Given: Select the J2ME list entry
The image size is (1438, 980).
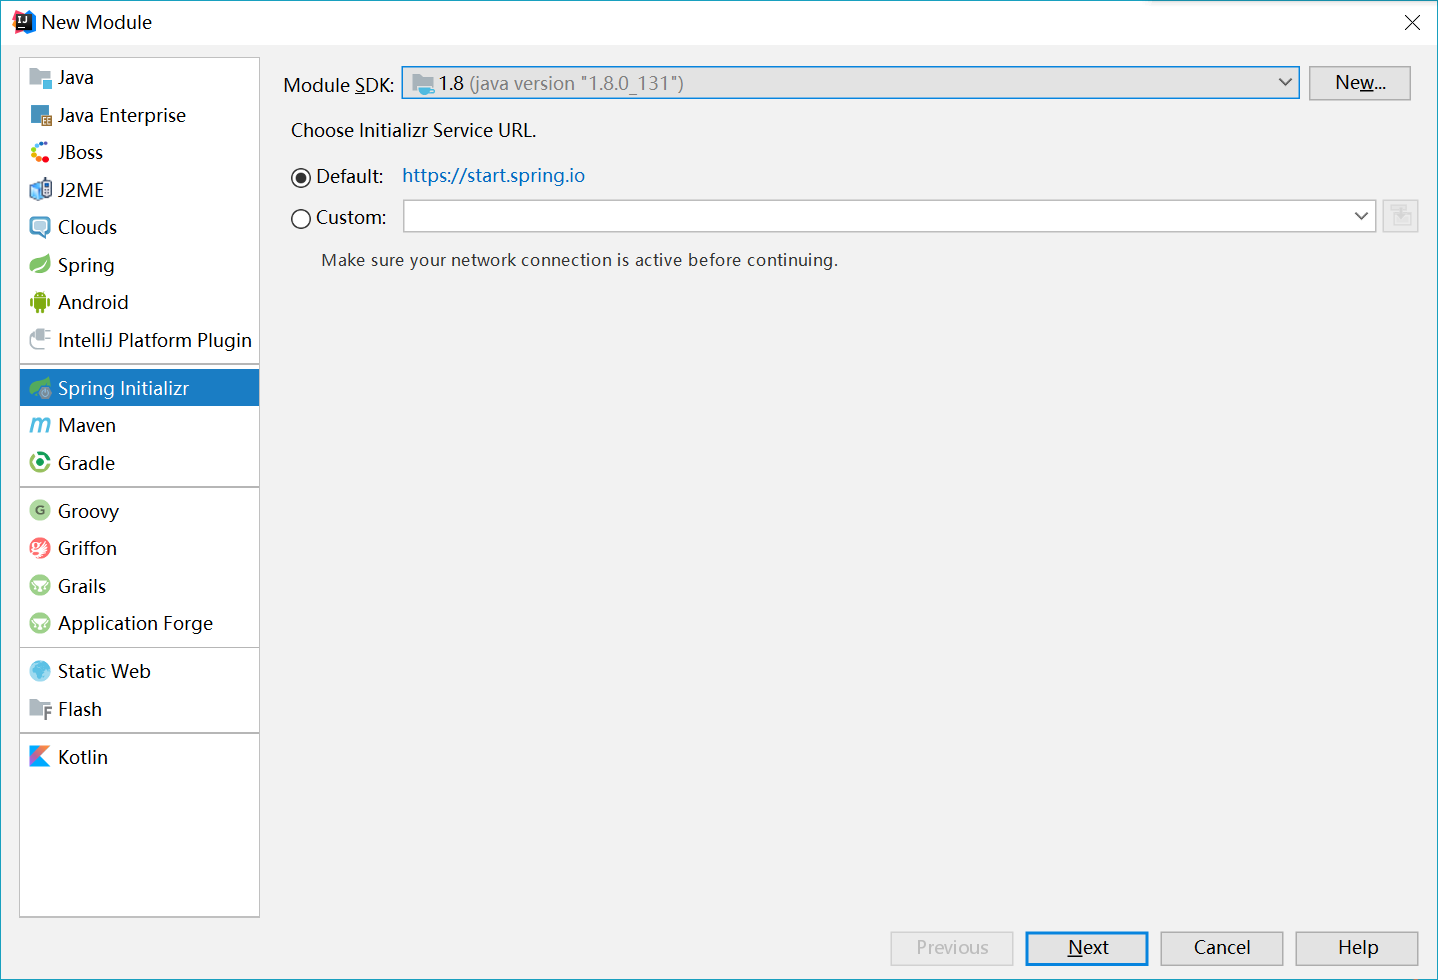Looking at the screenshot, I should point(139,190).
